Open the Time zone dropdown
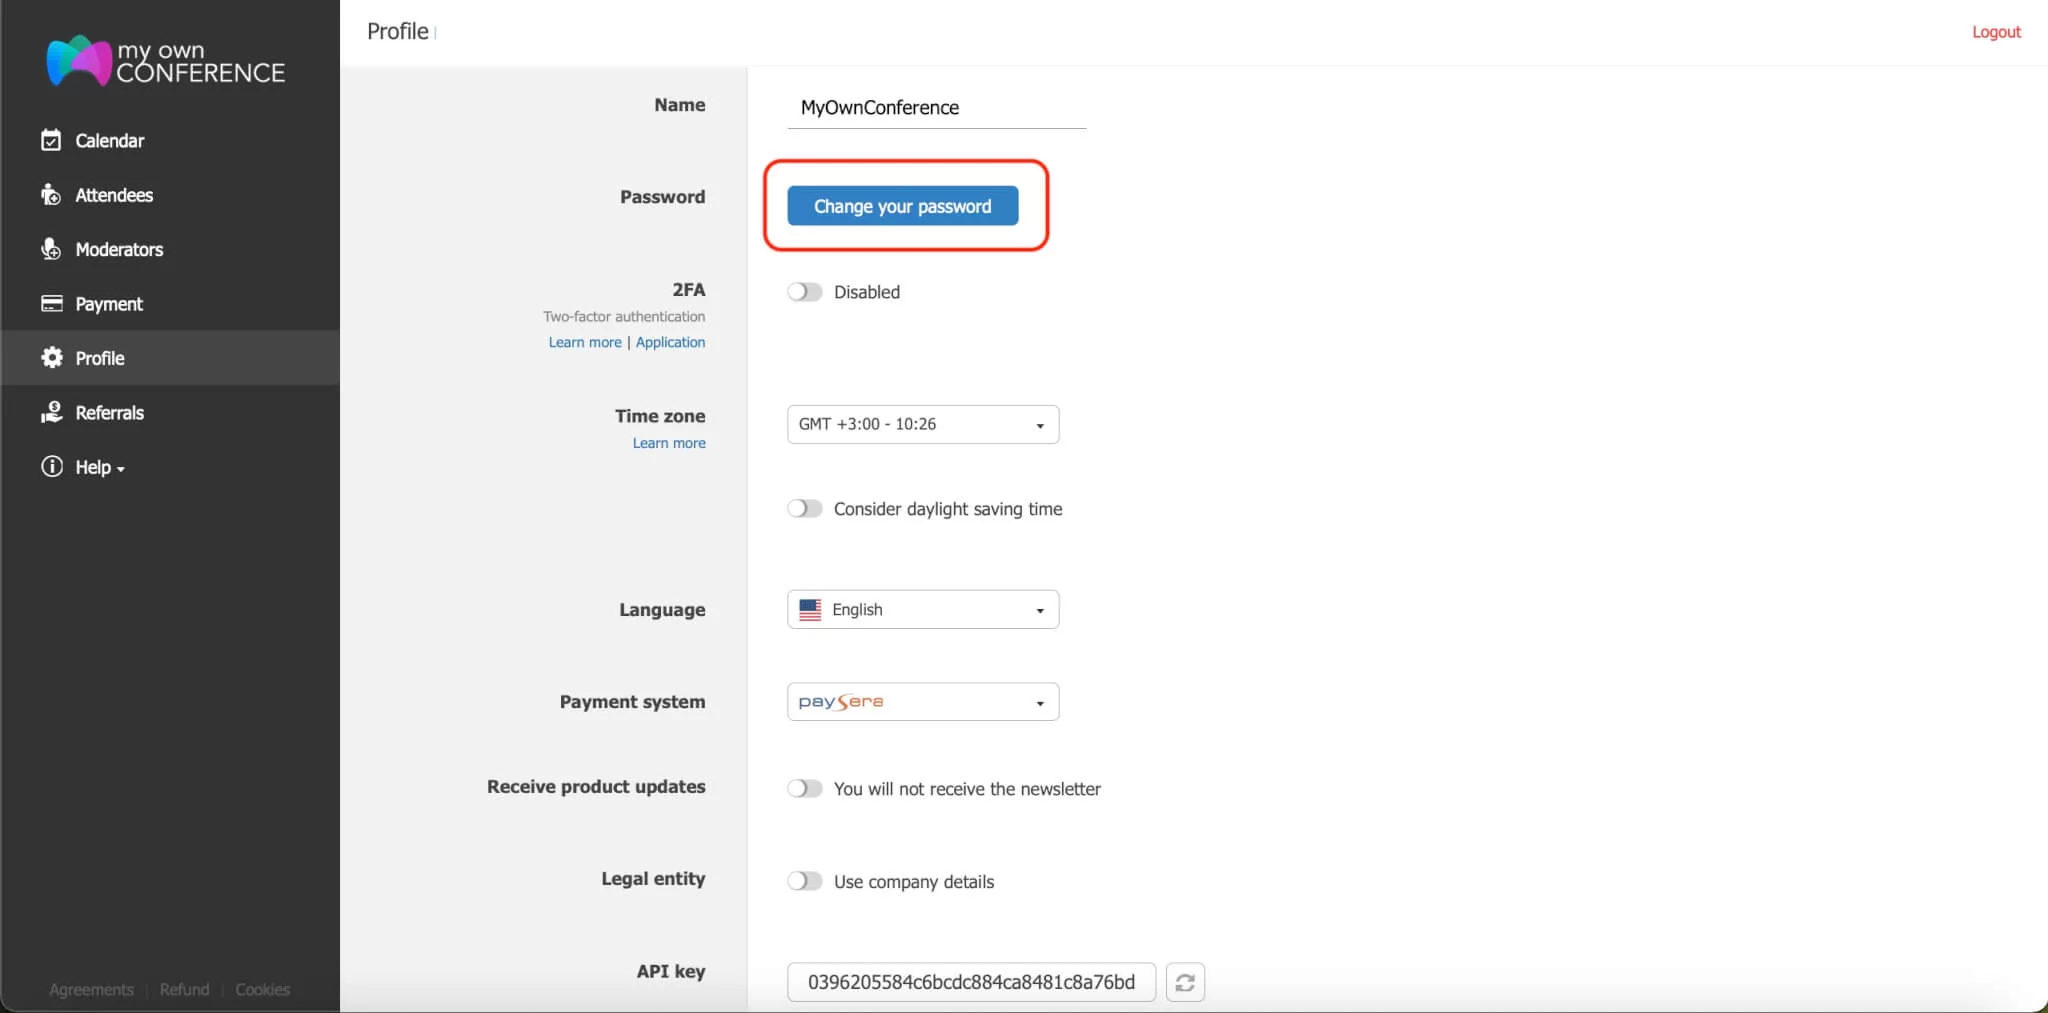 tap(921, 424)
